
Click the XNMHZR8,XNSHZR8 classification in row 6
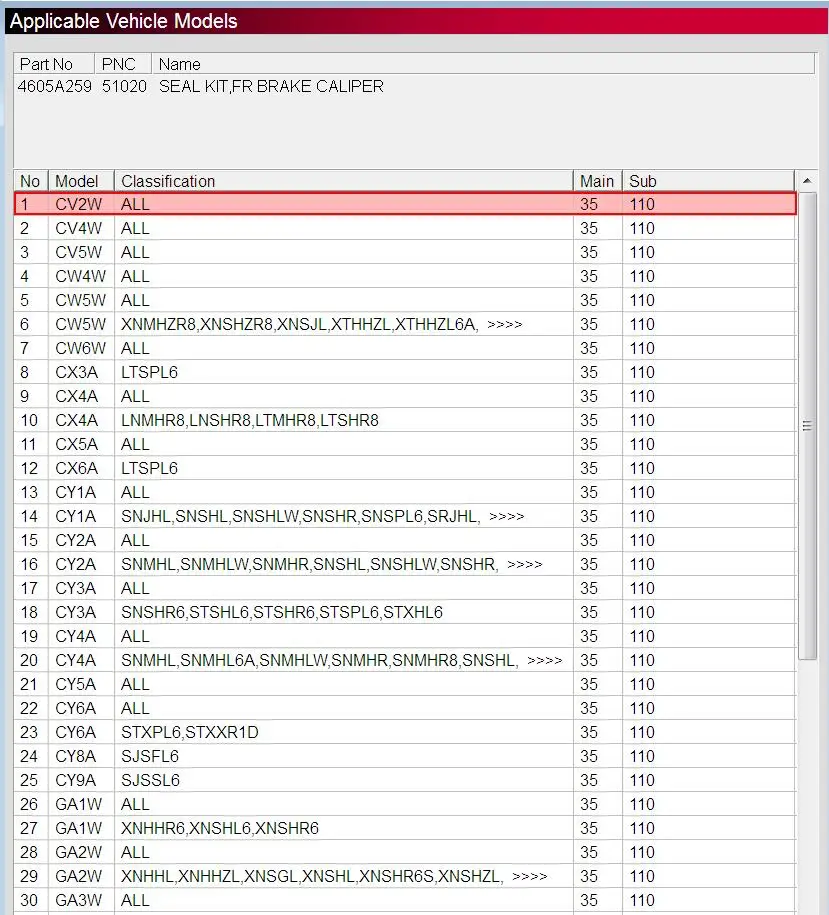(x=321, y=324)
